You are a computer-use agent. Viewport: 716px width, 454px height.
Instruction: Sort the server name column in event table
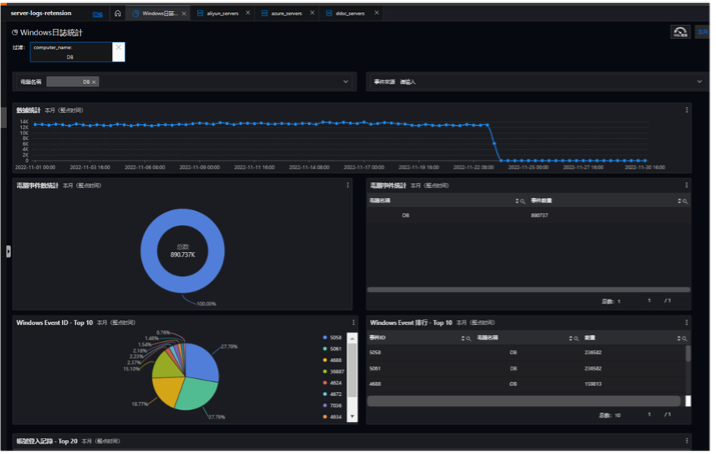tap(517, 201)
